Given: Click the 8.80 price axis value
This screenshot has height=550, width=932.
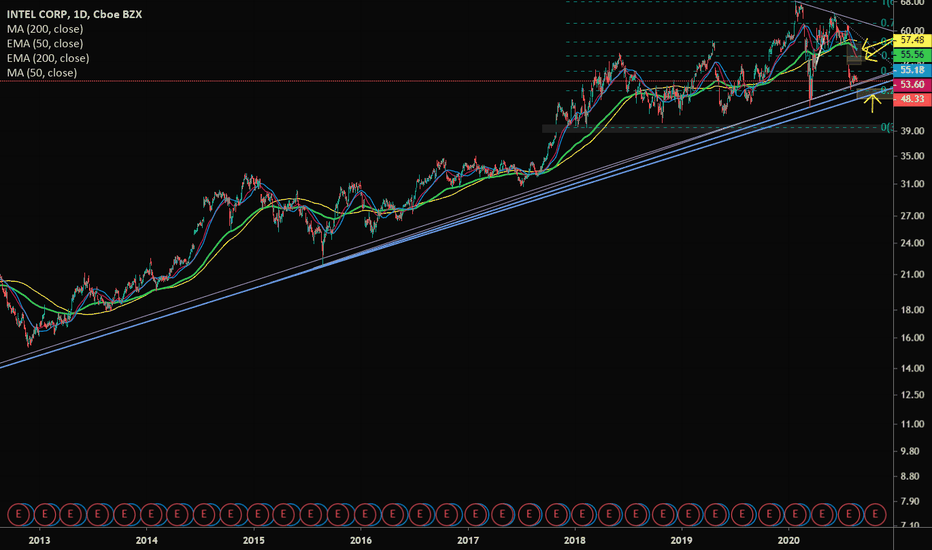Looking at the screenshot, I should [912, 476].
